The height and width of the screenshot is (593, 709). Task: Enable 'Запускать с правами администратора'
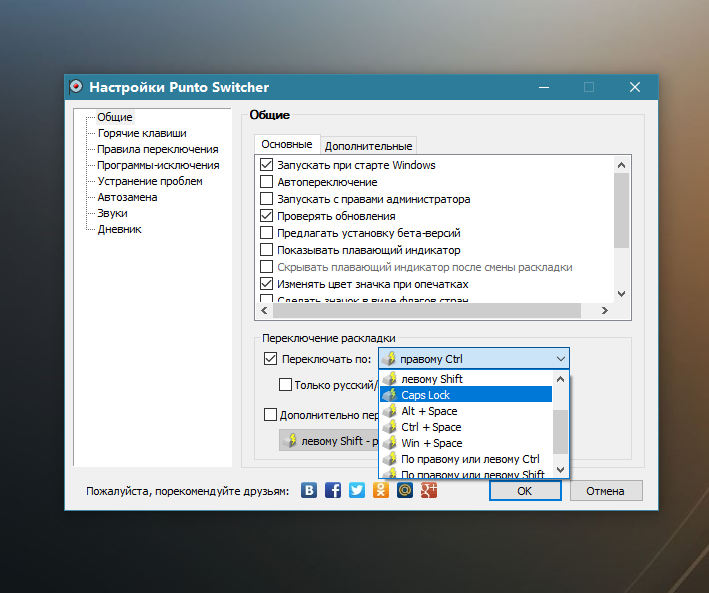click(266, 199)
